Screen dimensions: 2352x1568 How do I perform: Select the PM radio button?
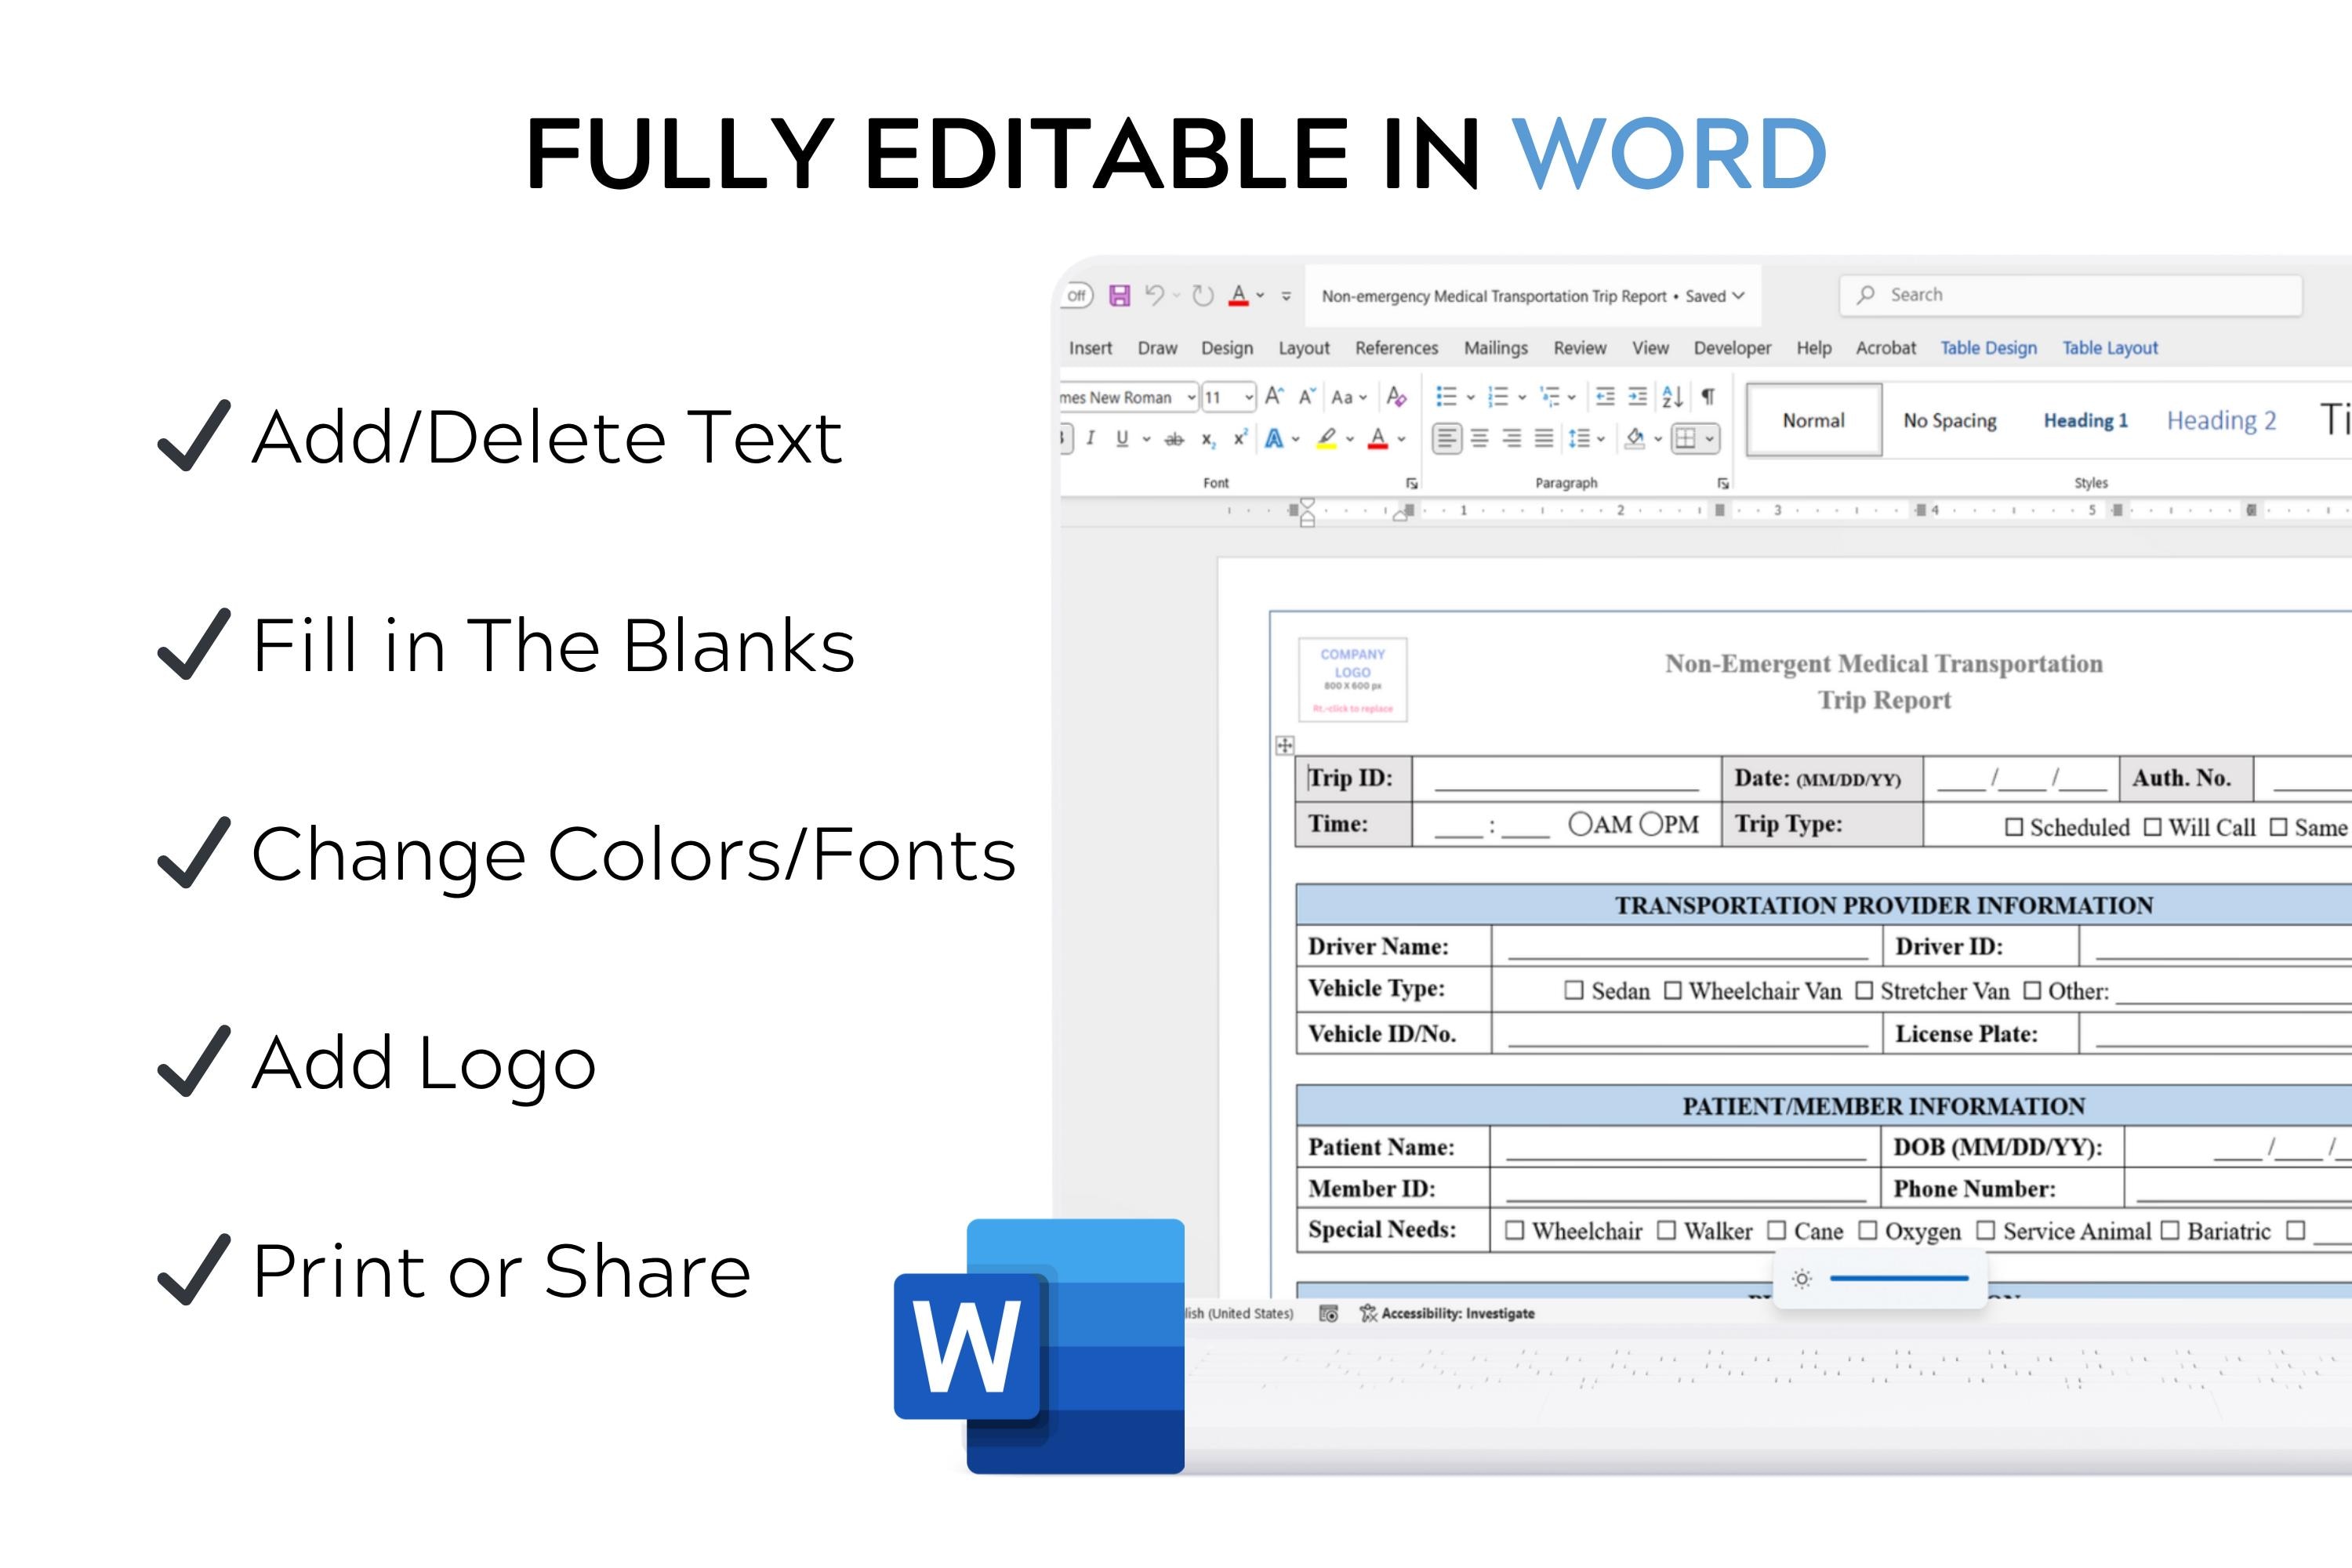click(x=1651, y=824)
